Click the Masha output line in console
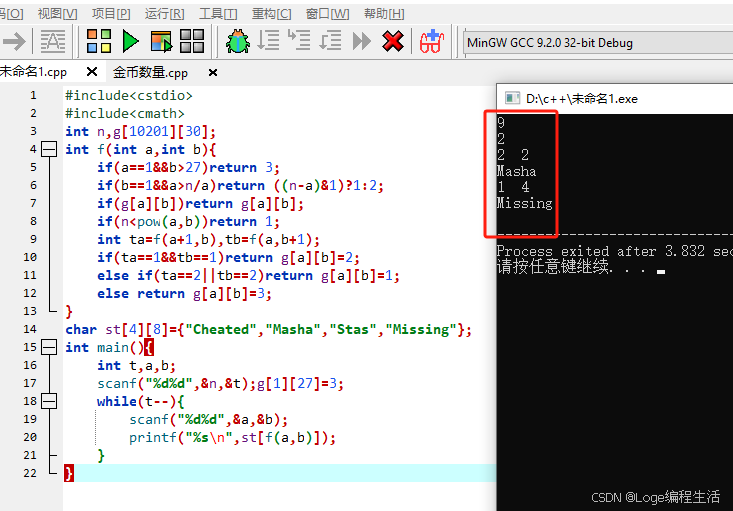733x511 pixels. (x=516, y=171)
